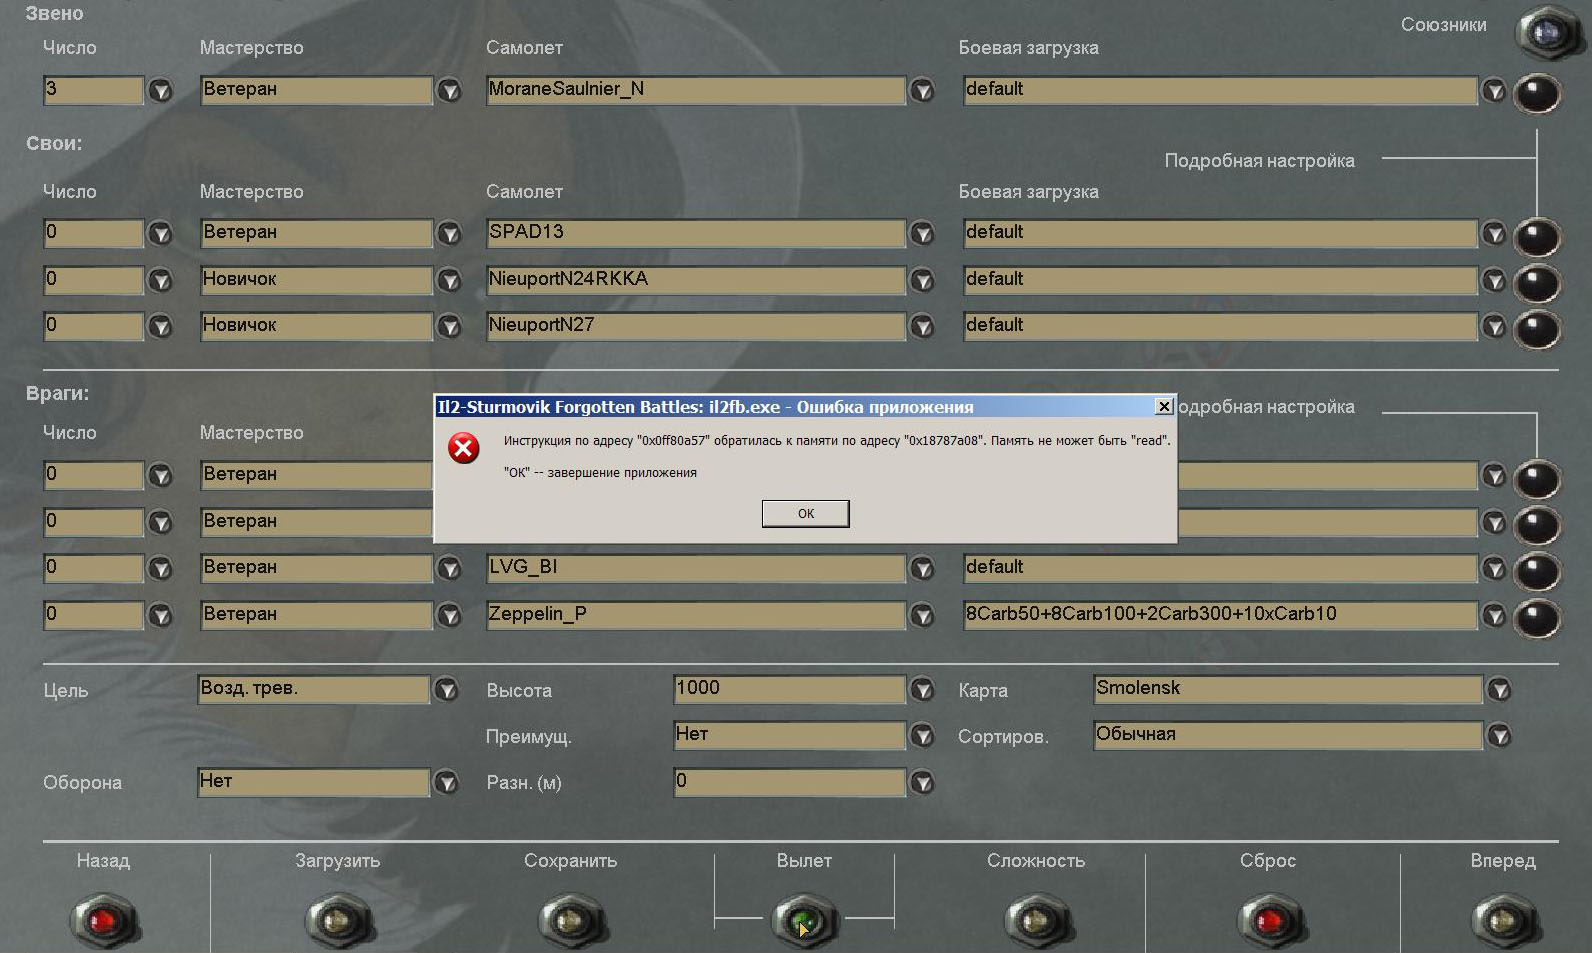Expand the aircraft dropdown arrow beside LVG_BI

click(x=922, y=569)
